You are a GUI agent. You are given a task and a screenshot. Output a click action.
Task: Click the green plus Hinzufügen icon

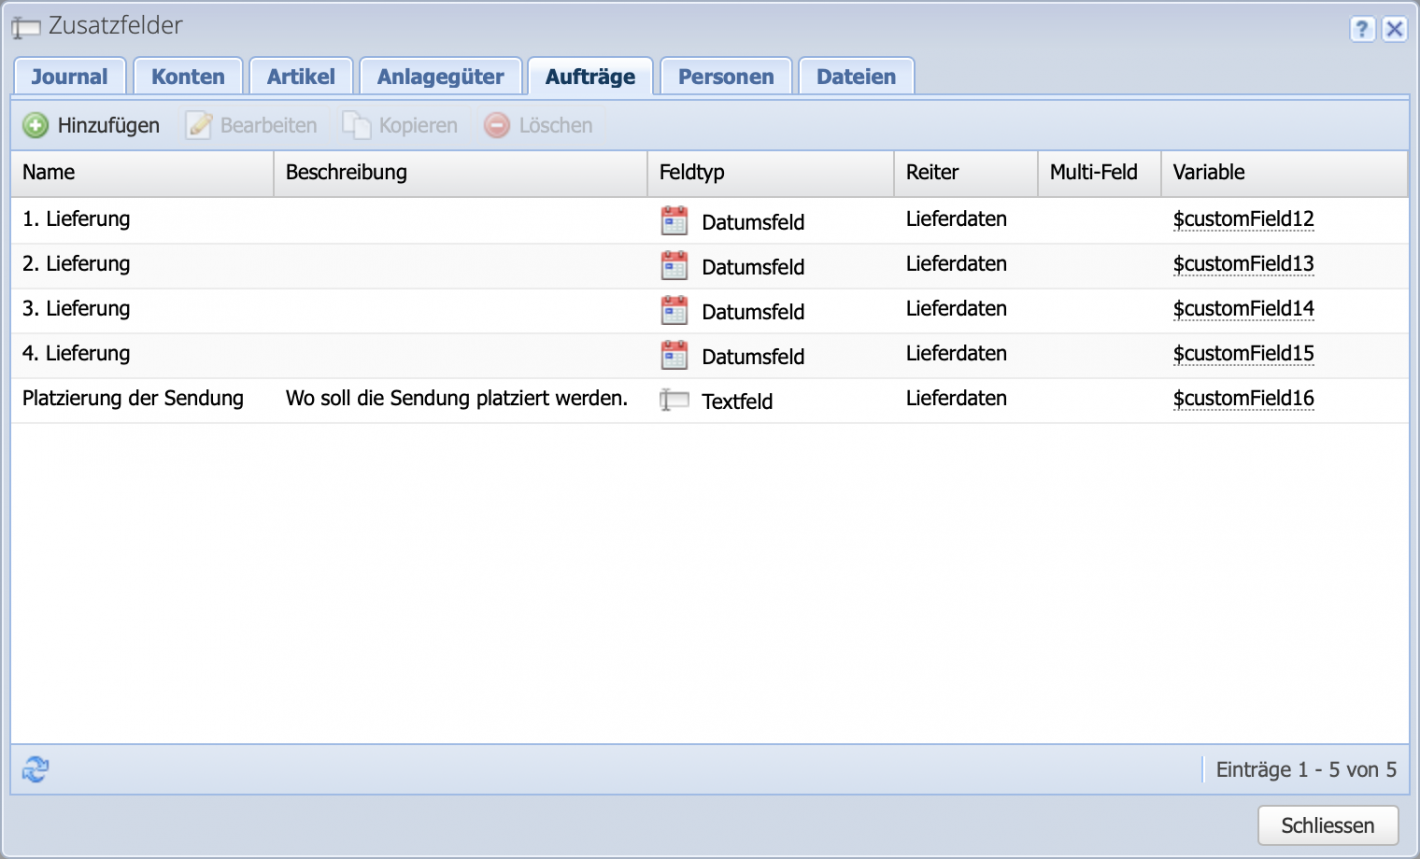click(x=35, y=125)
